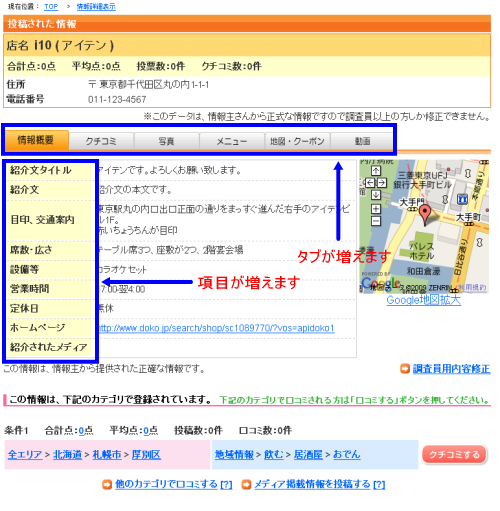Click the メディア掲載情報を投稿する link
This screenshot has width=500, height=511.
click(312, 484)
